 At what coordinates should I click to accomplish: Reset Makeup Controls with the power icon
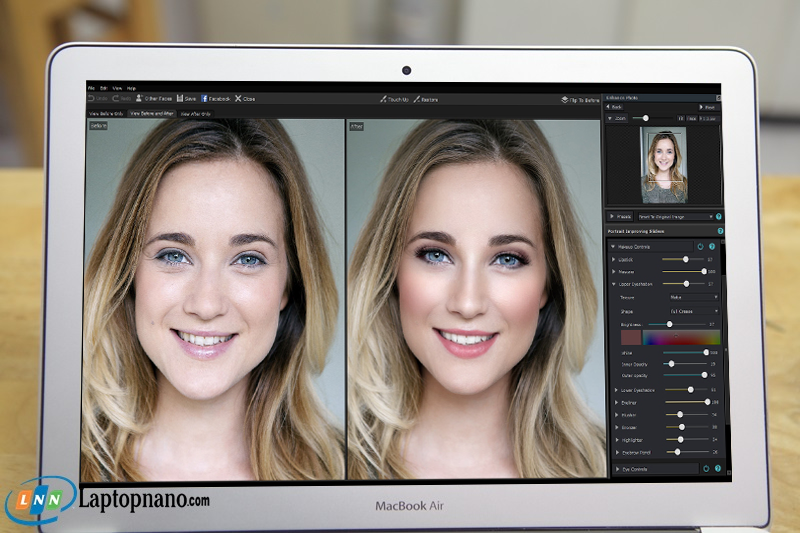coord(700,245)
